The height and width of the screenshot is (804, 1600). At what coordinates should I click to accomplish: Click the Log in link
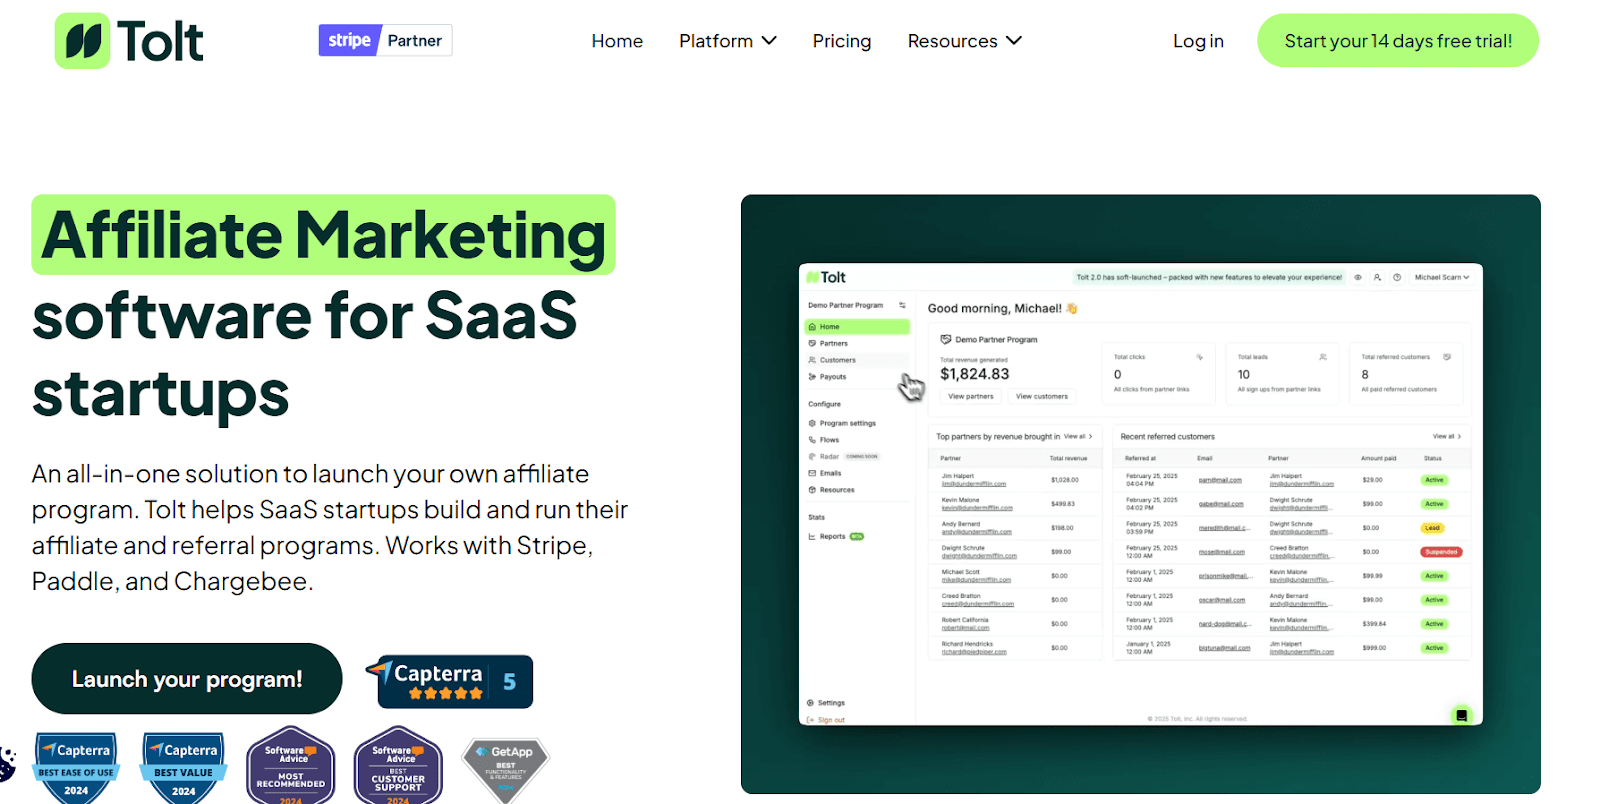pyautogui.click(x=1198, y=41)
